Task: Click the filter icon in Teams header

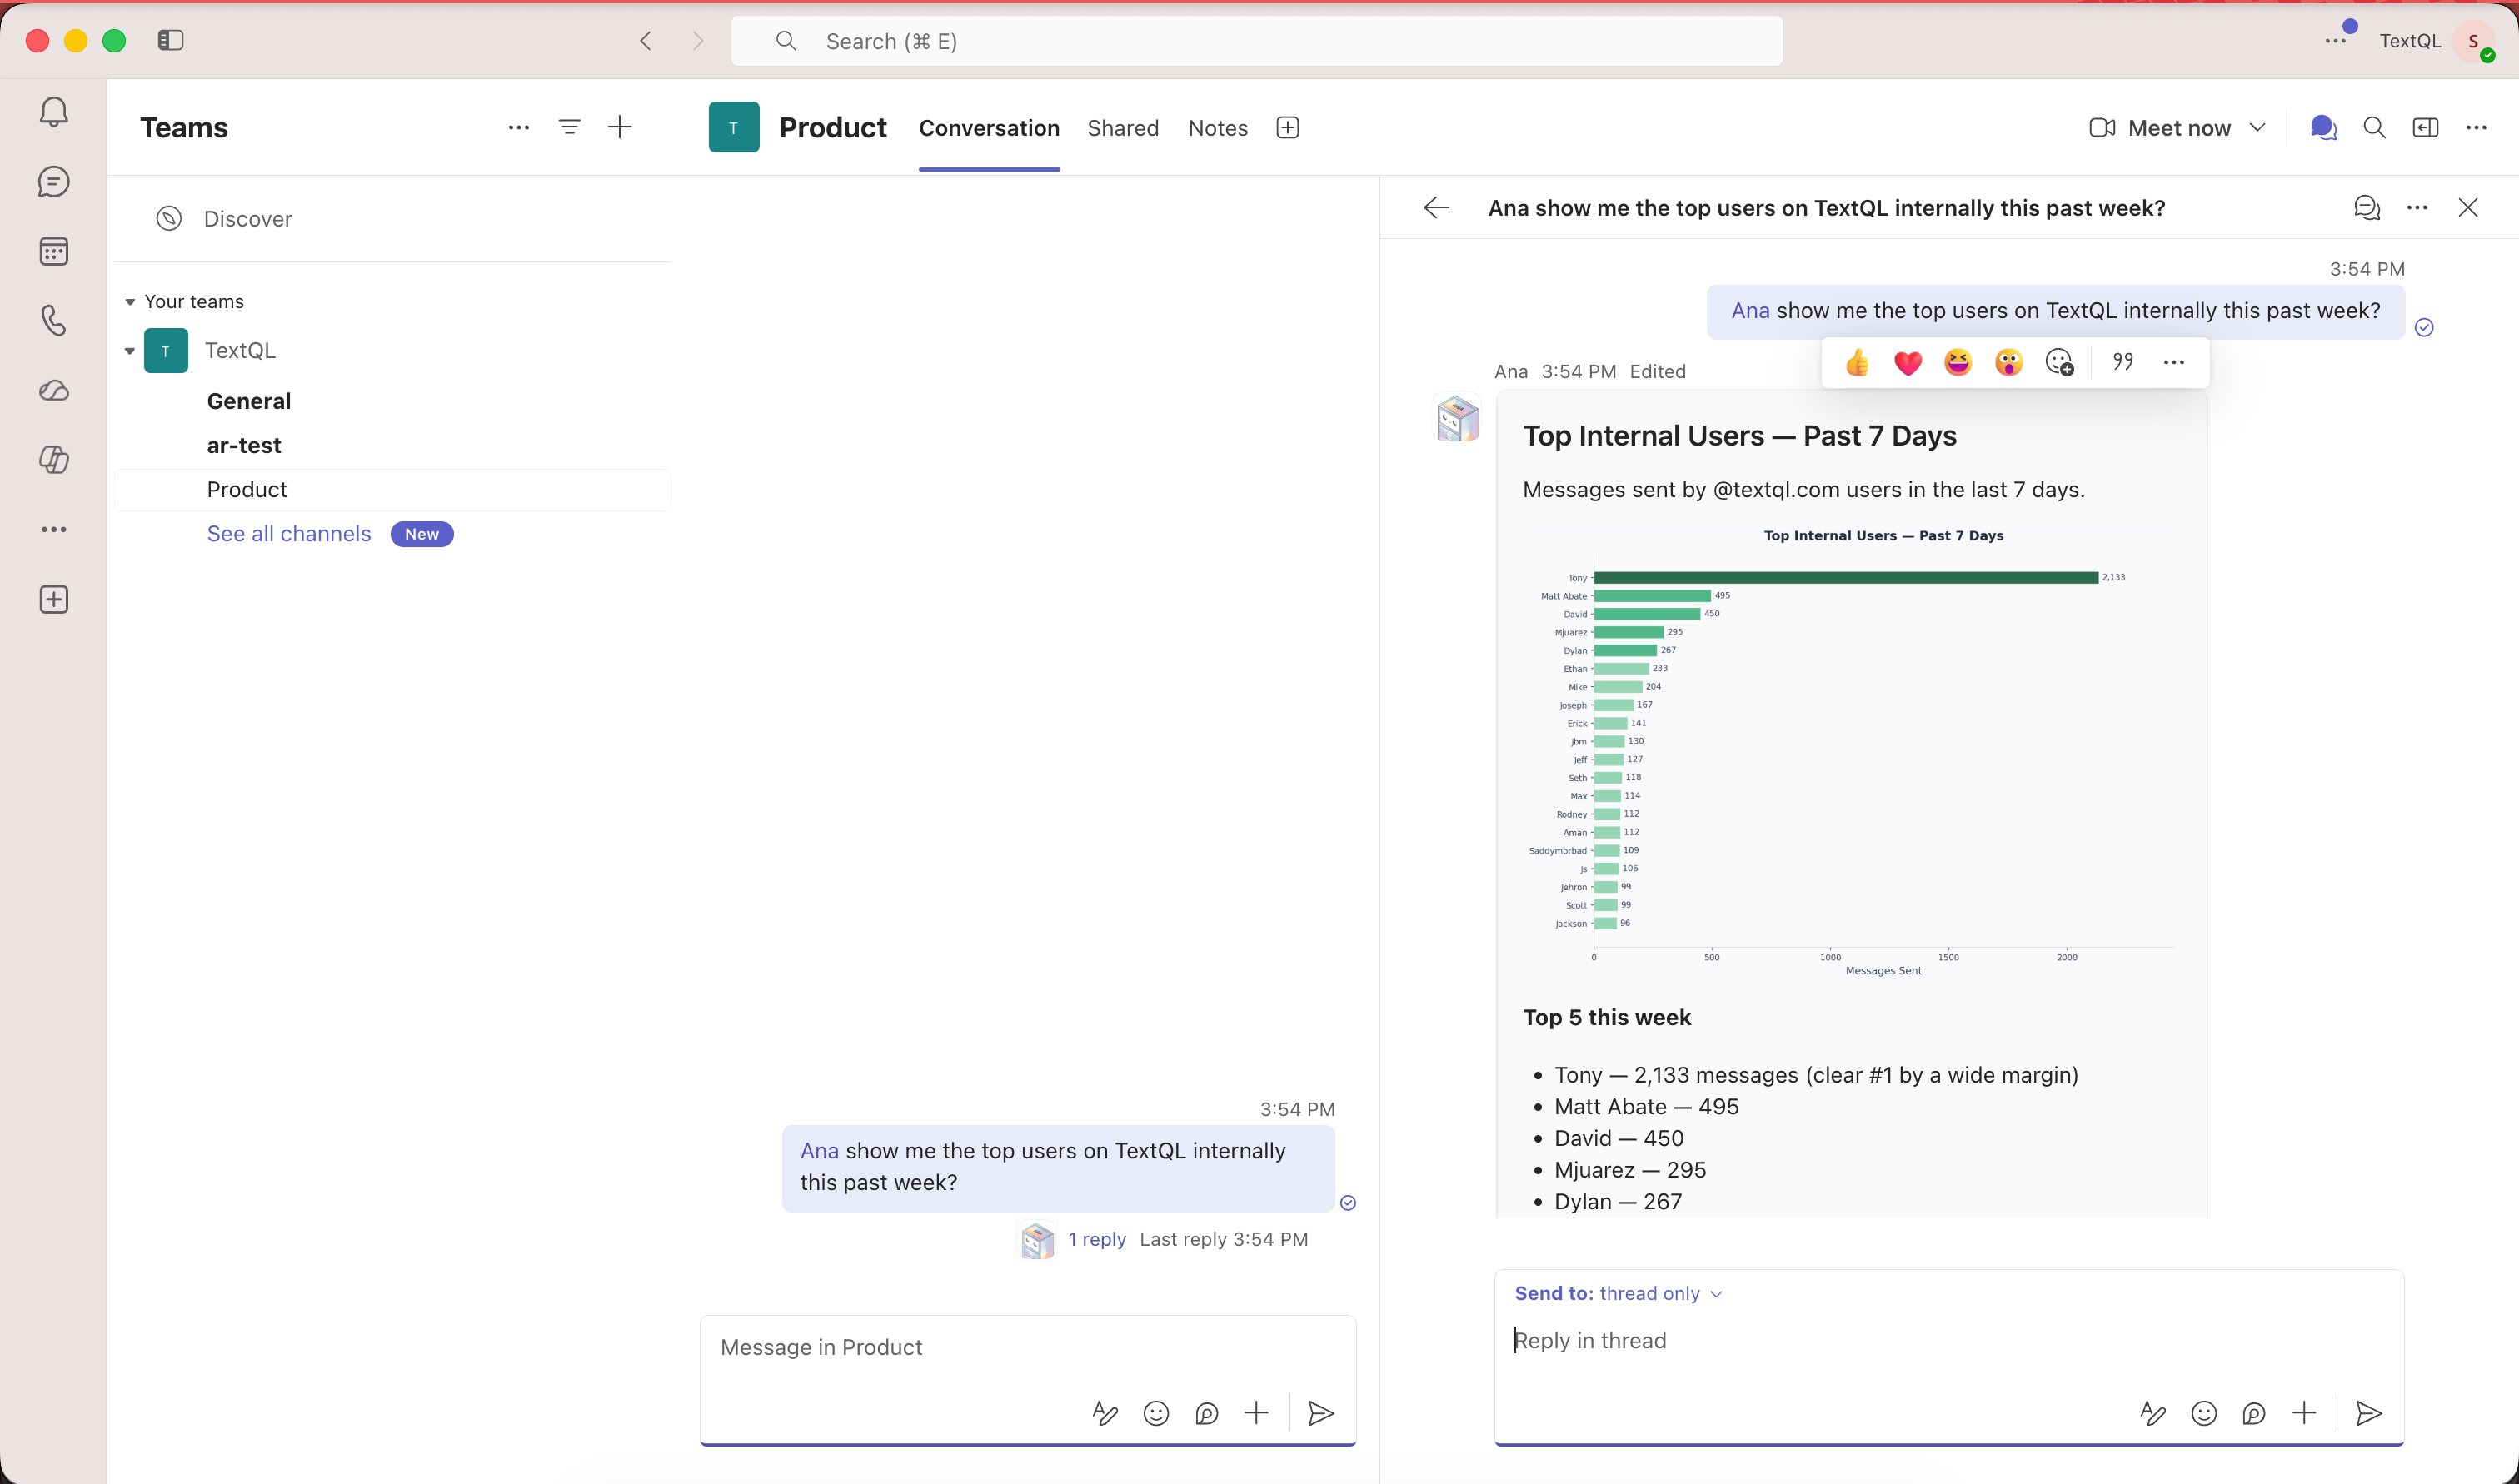Action: click(x=569, y=127)
